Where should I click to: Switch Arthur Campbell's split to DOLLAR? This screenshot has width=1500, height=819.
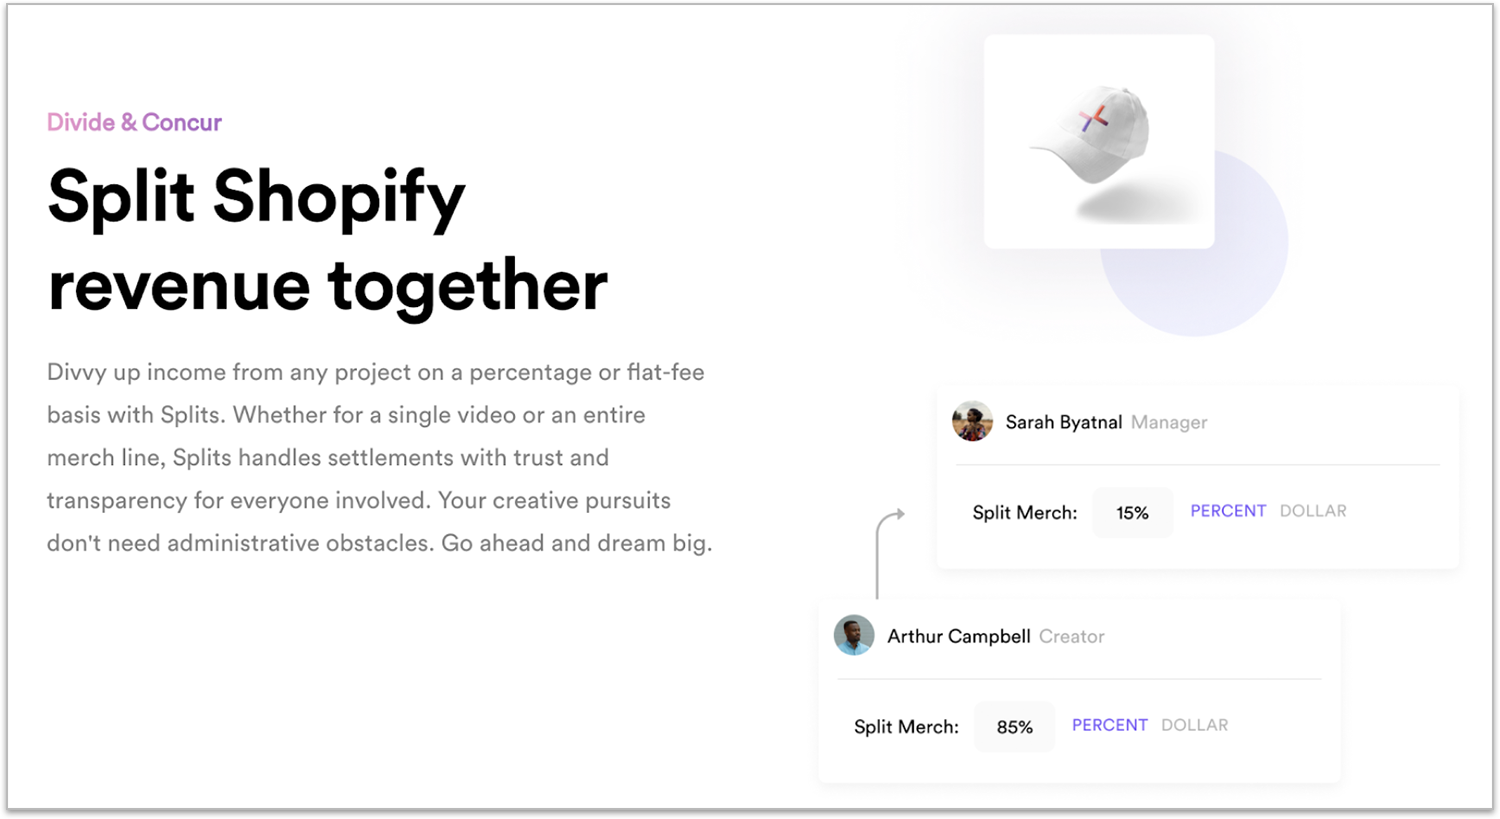point(1194,725)
